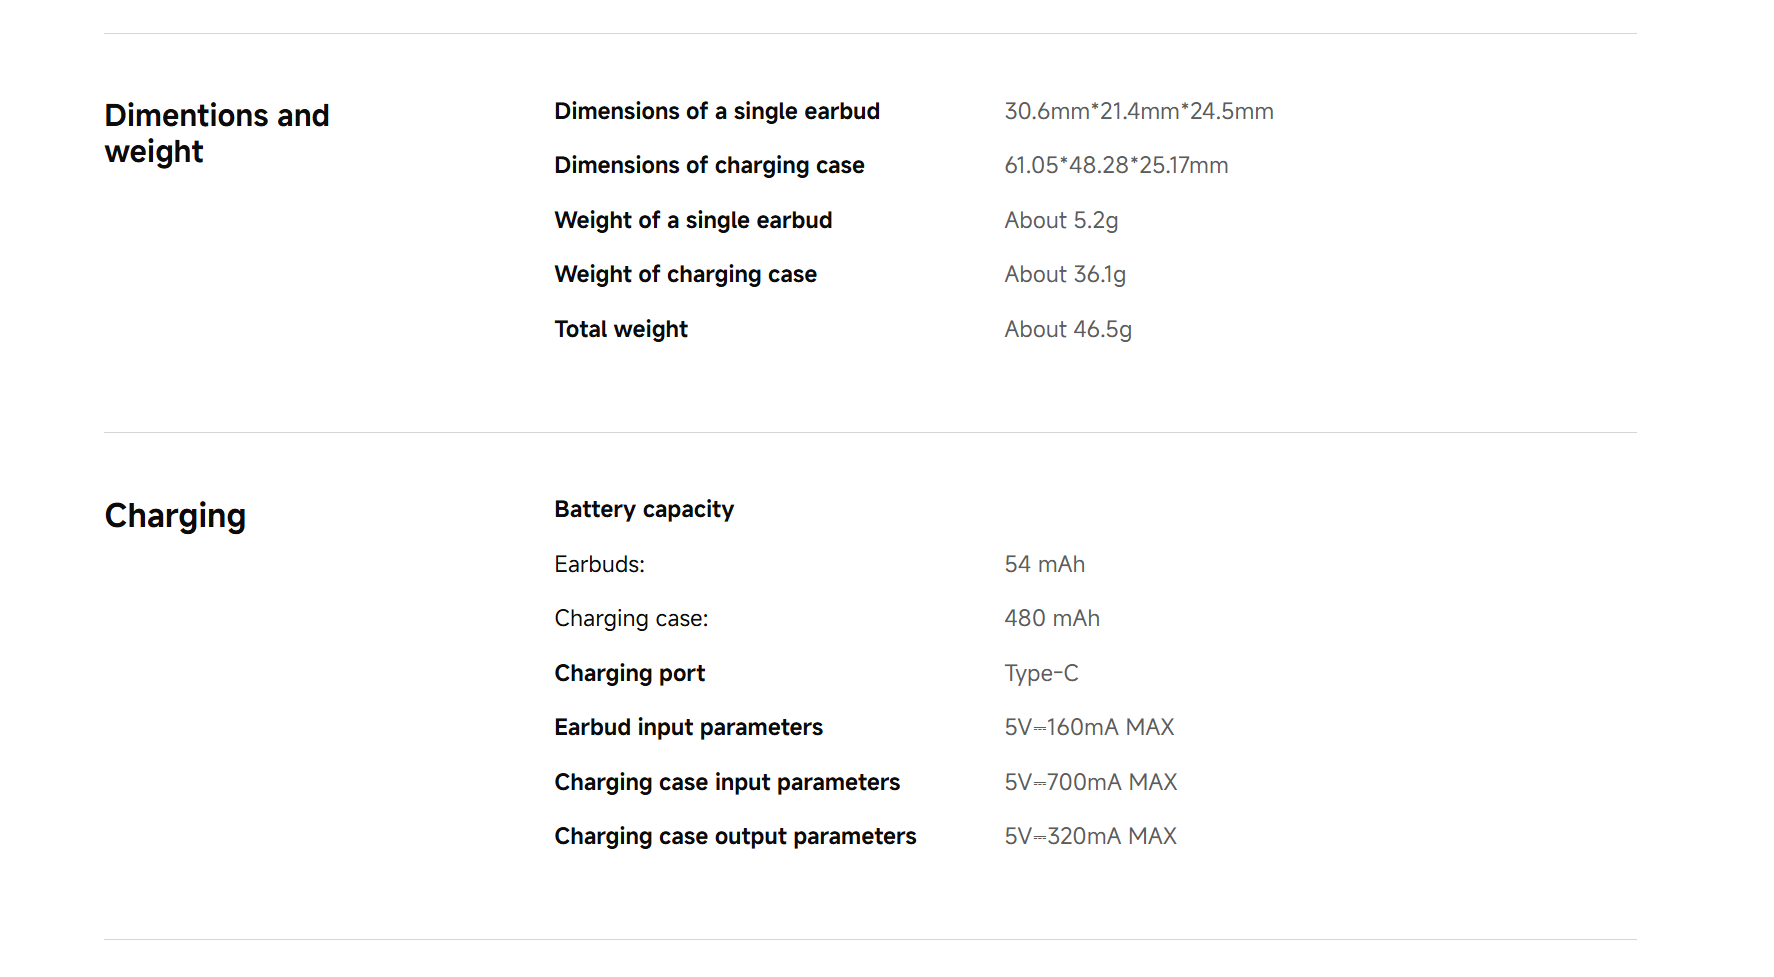Click the "About 46.5g" total weight value
Image resolution: width=1774 pixels, height=977 pixels.
point(1068,329)
